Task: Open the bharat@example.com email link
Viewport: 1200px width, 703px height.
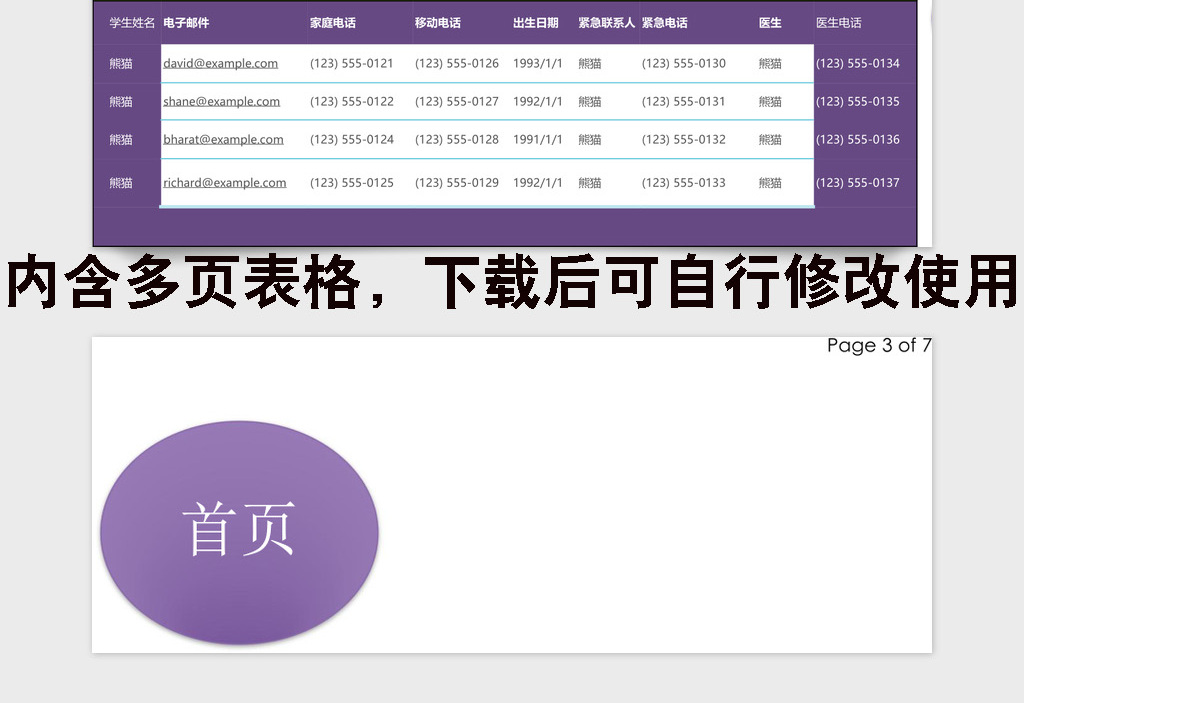Action: [223, 139]
